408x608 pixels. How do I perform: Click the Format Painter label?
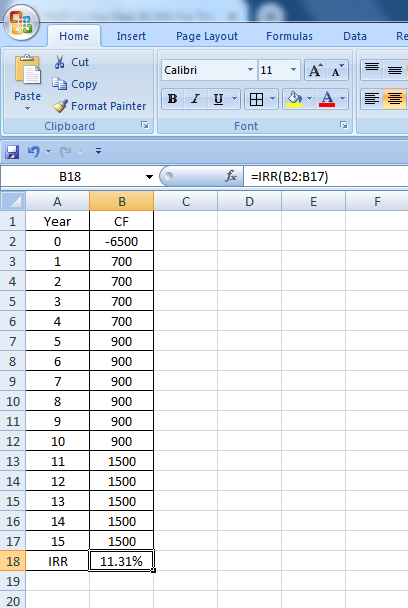point(109,106)
